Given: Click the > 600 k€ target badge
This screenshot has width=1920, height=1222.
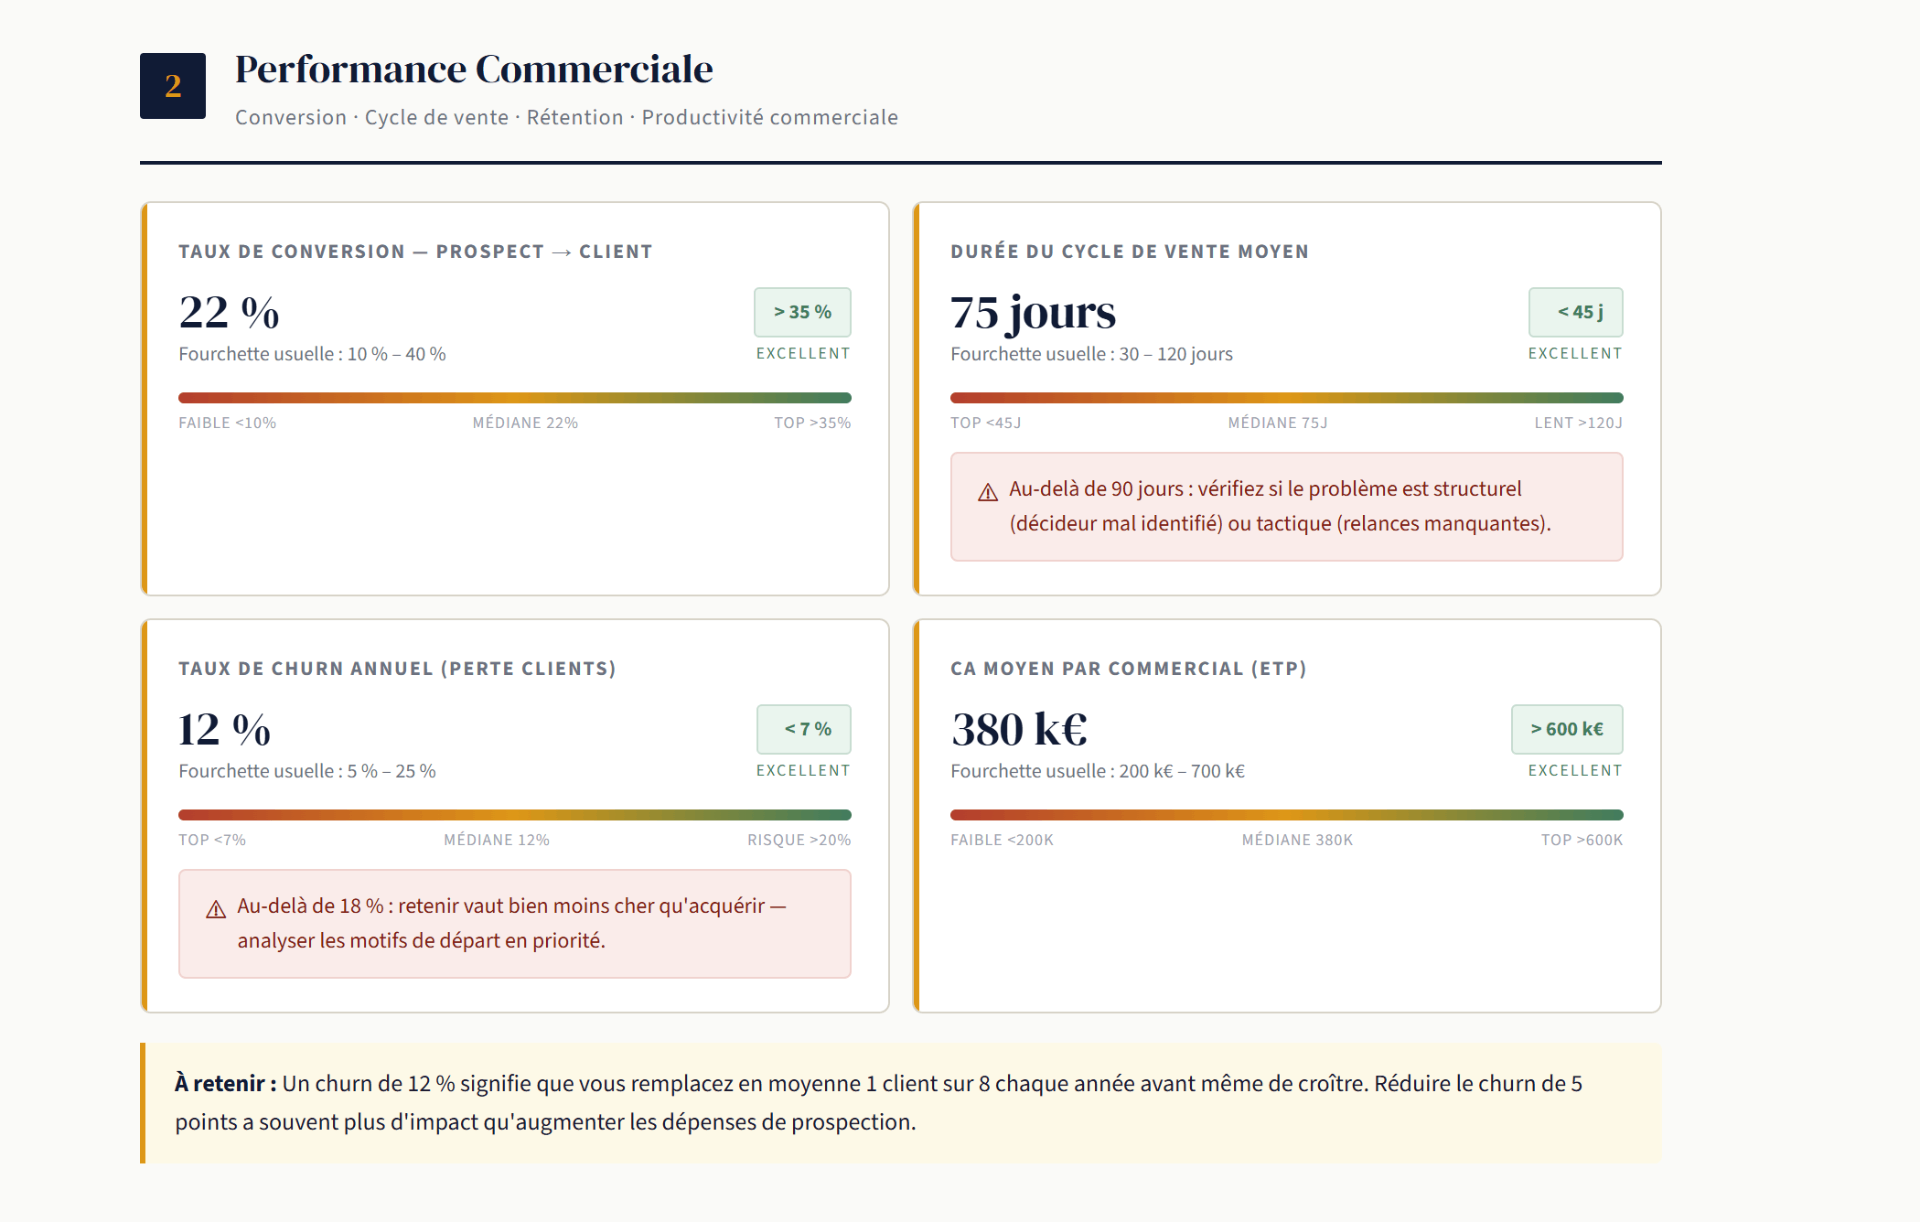Looking at the screenshot, I should point(1567,729).
